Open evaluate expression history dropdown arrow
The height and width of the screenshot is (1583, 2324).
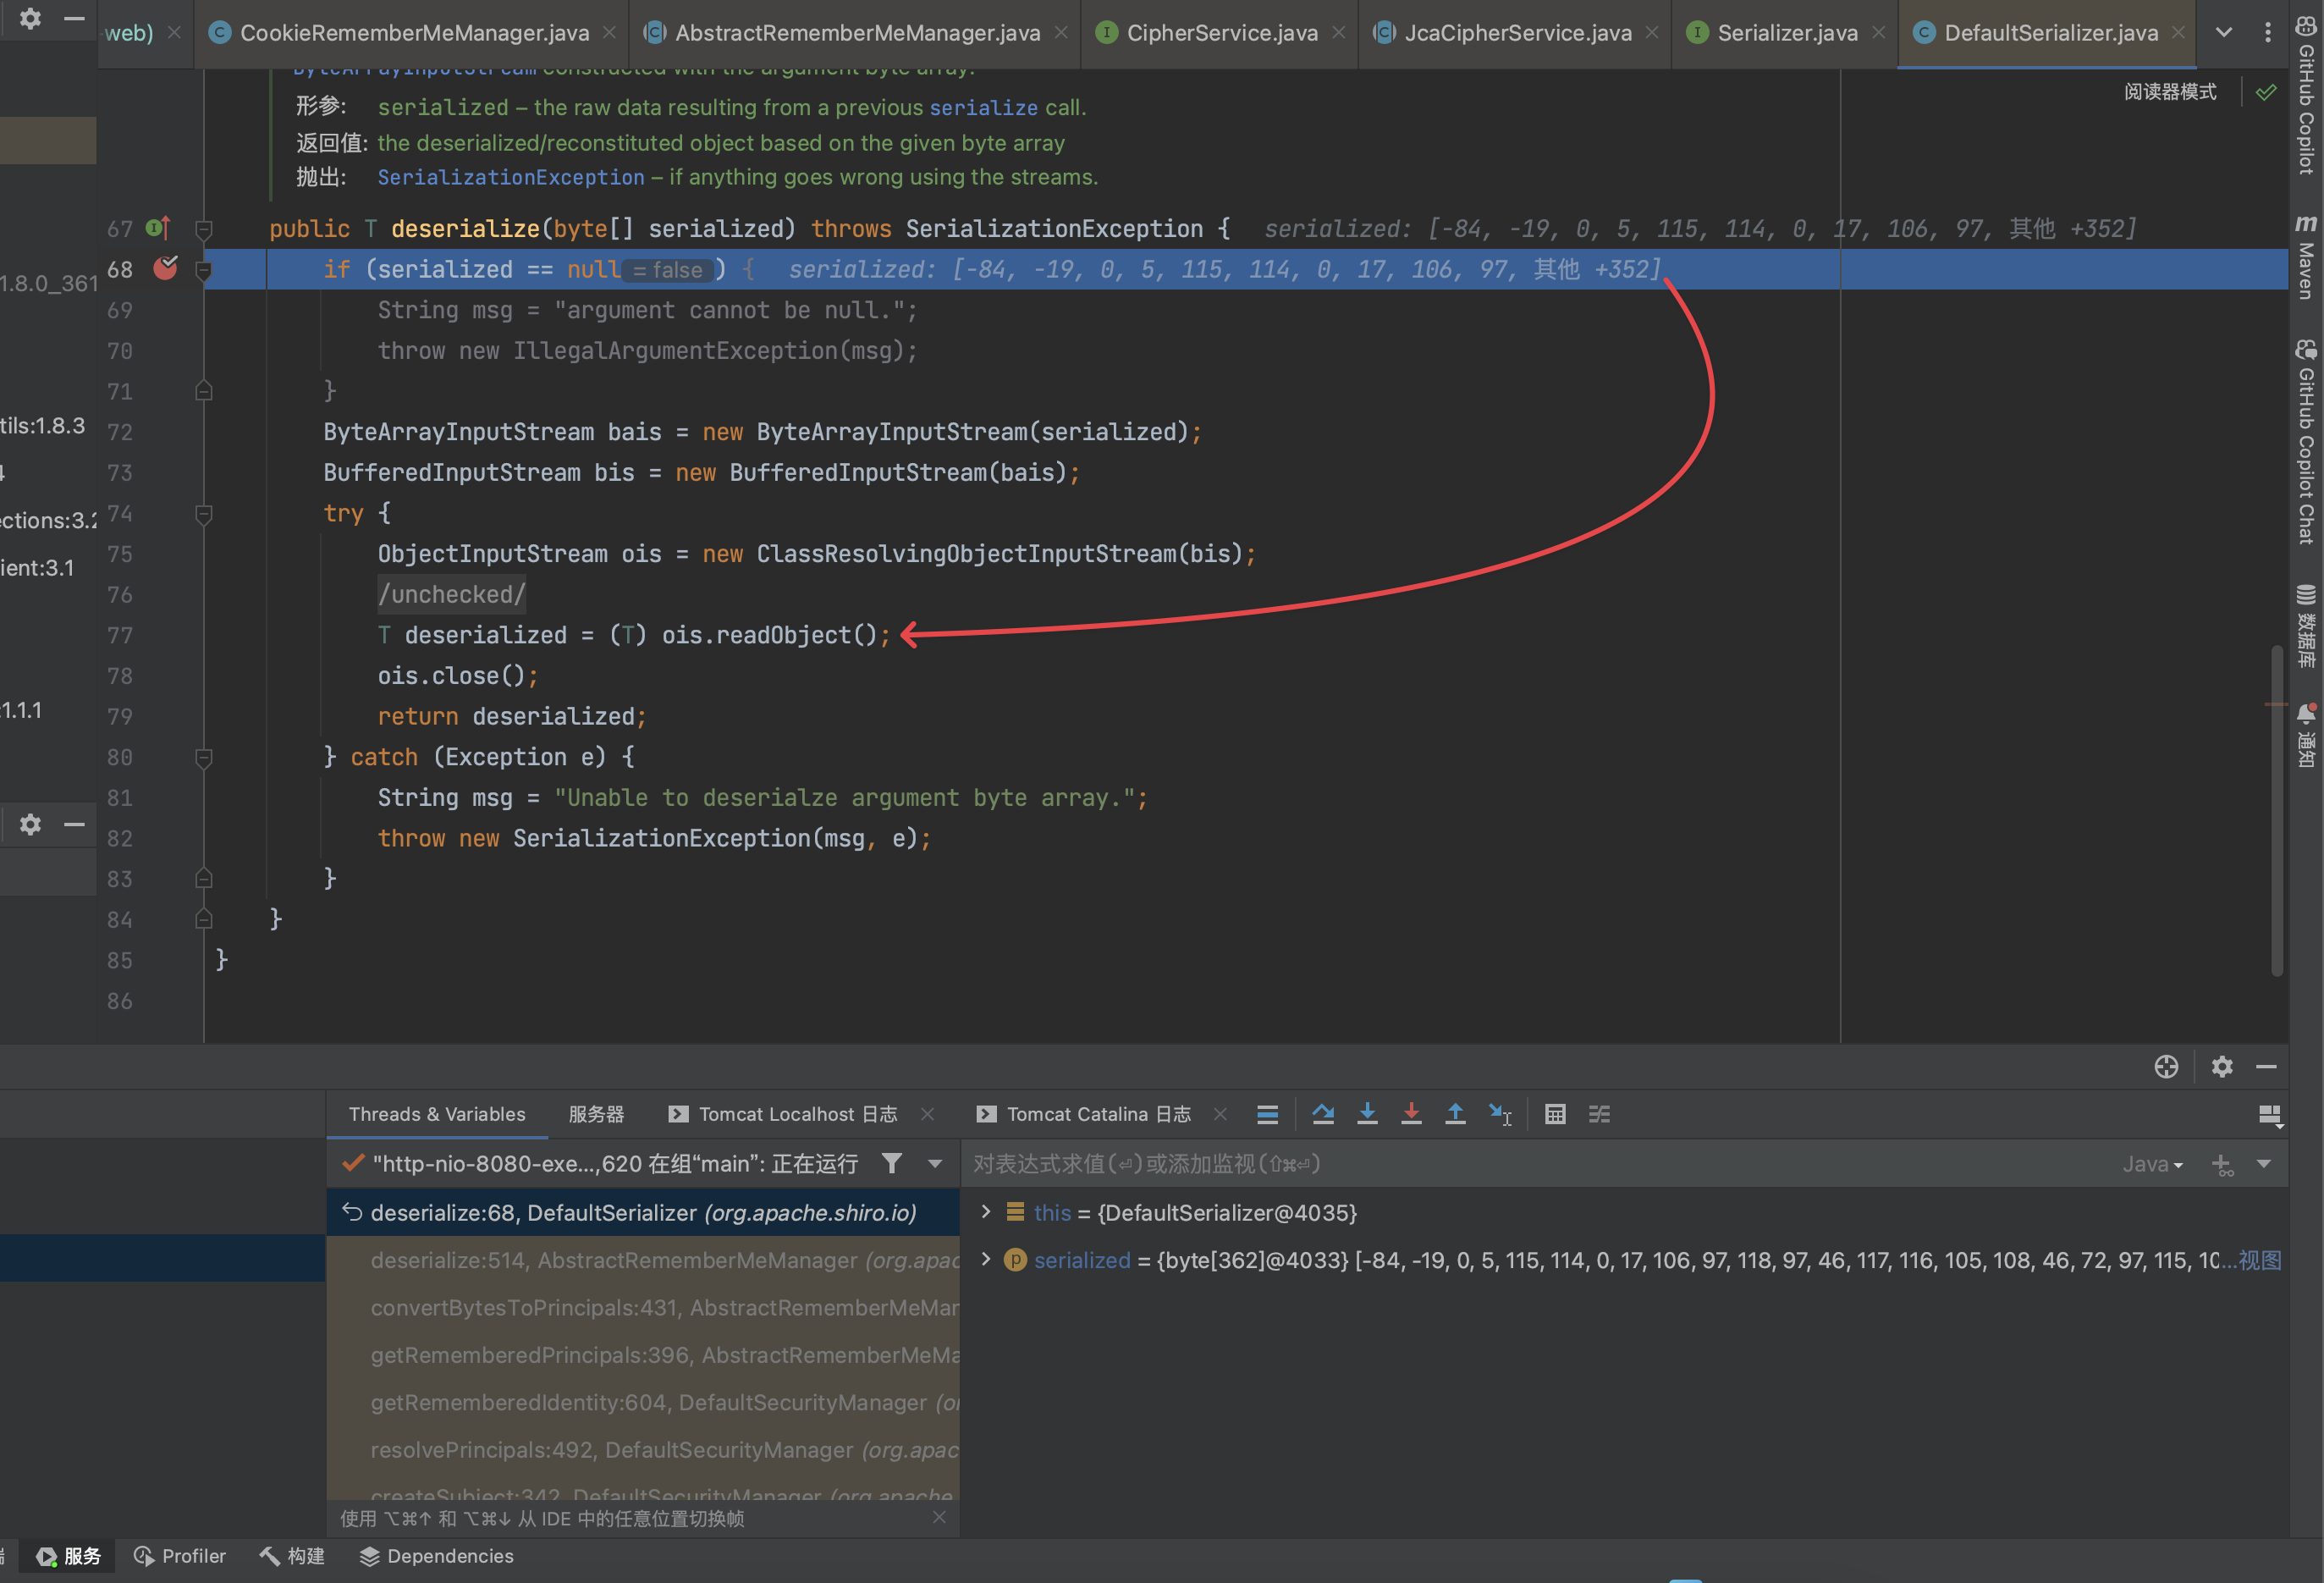point(2264,1164)
